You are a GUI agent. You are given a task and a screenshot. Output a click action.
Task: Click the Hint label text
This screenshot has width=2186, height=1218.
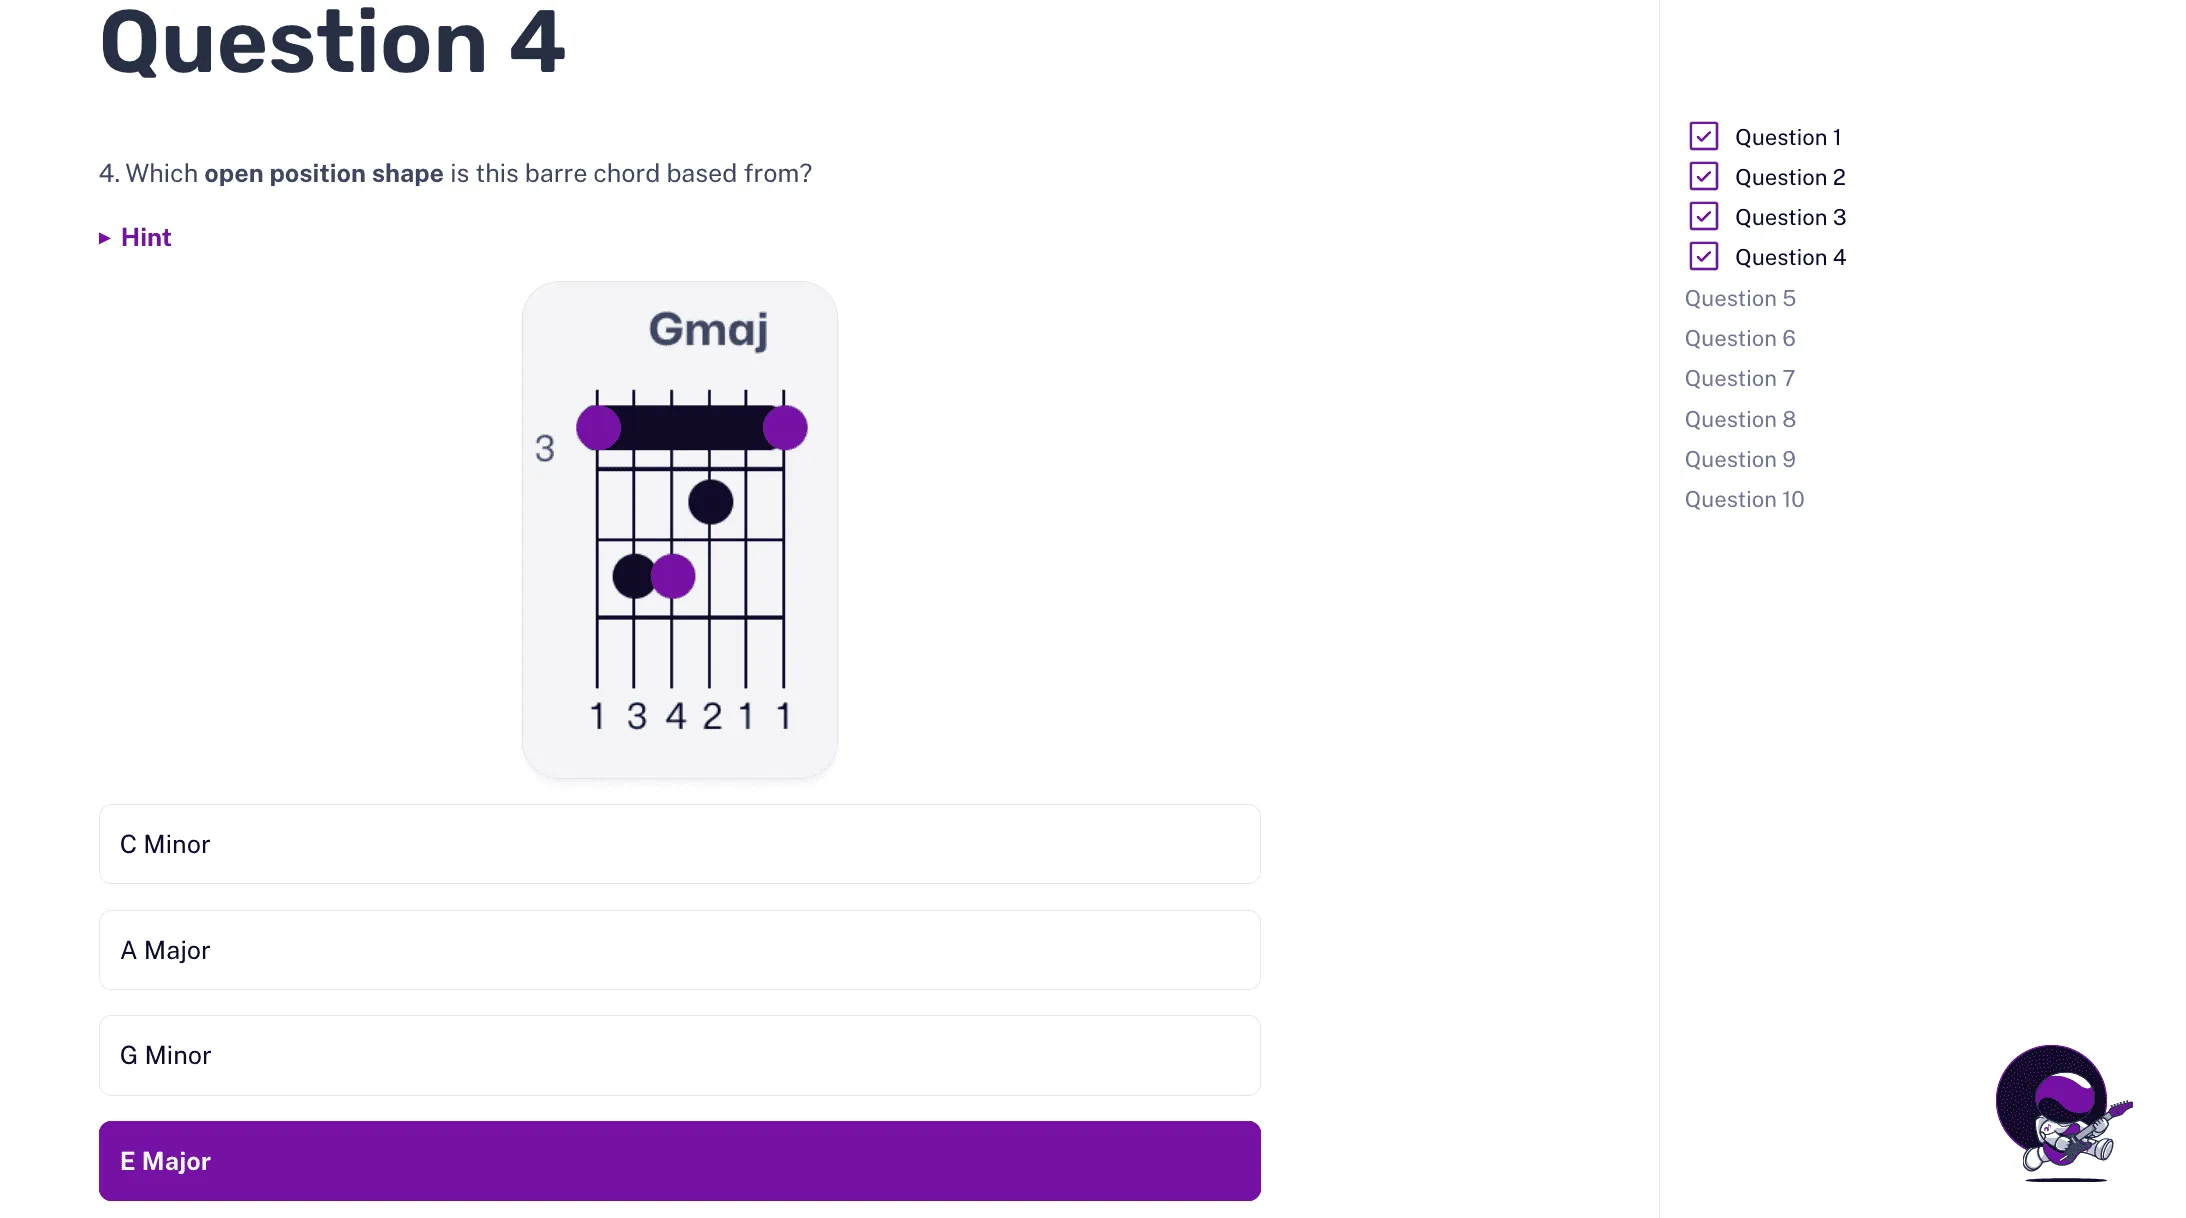pos(146,237)
